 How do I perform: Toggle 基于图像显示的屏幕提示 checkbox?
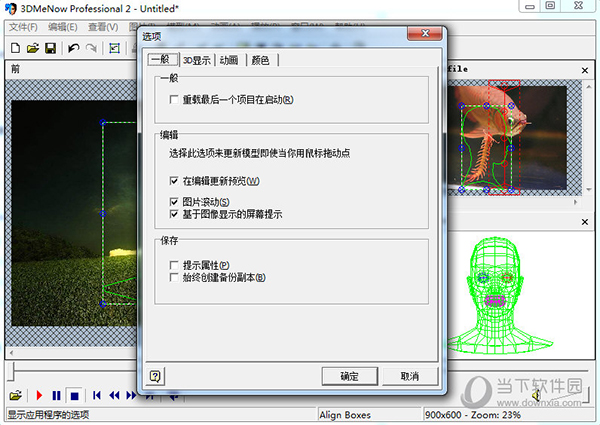pos(174,214)
